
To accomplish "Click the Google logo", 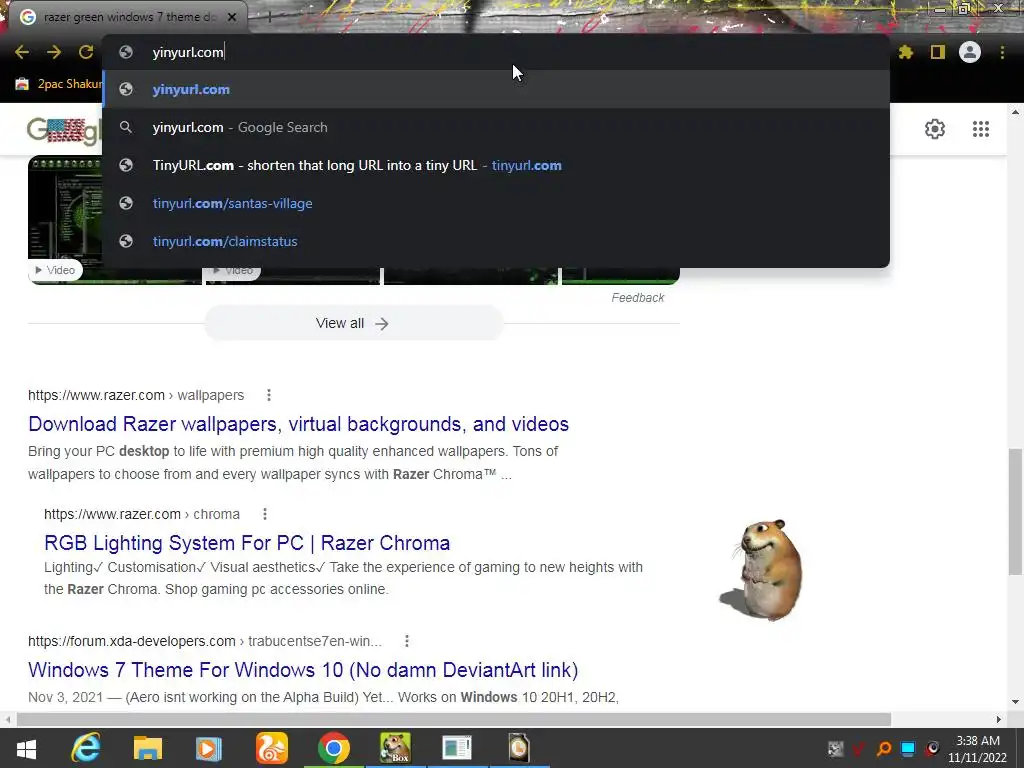I will (65, 131).
